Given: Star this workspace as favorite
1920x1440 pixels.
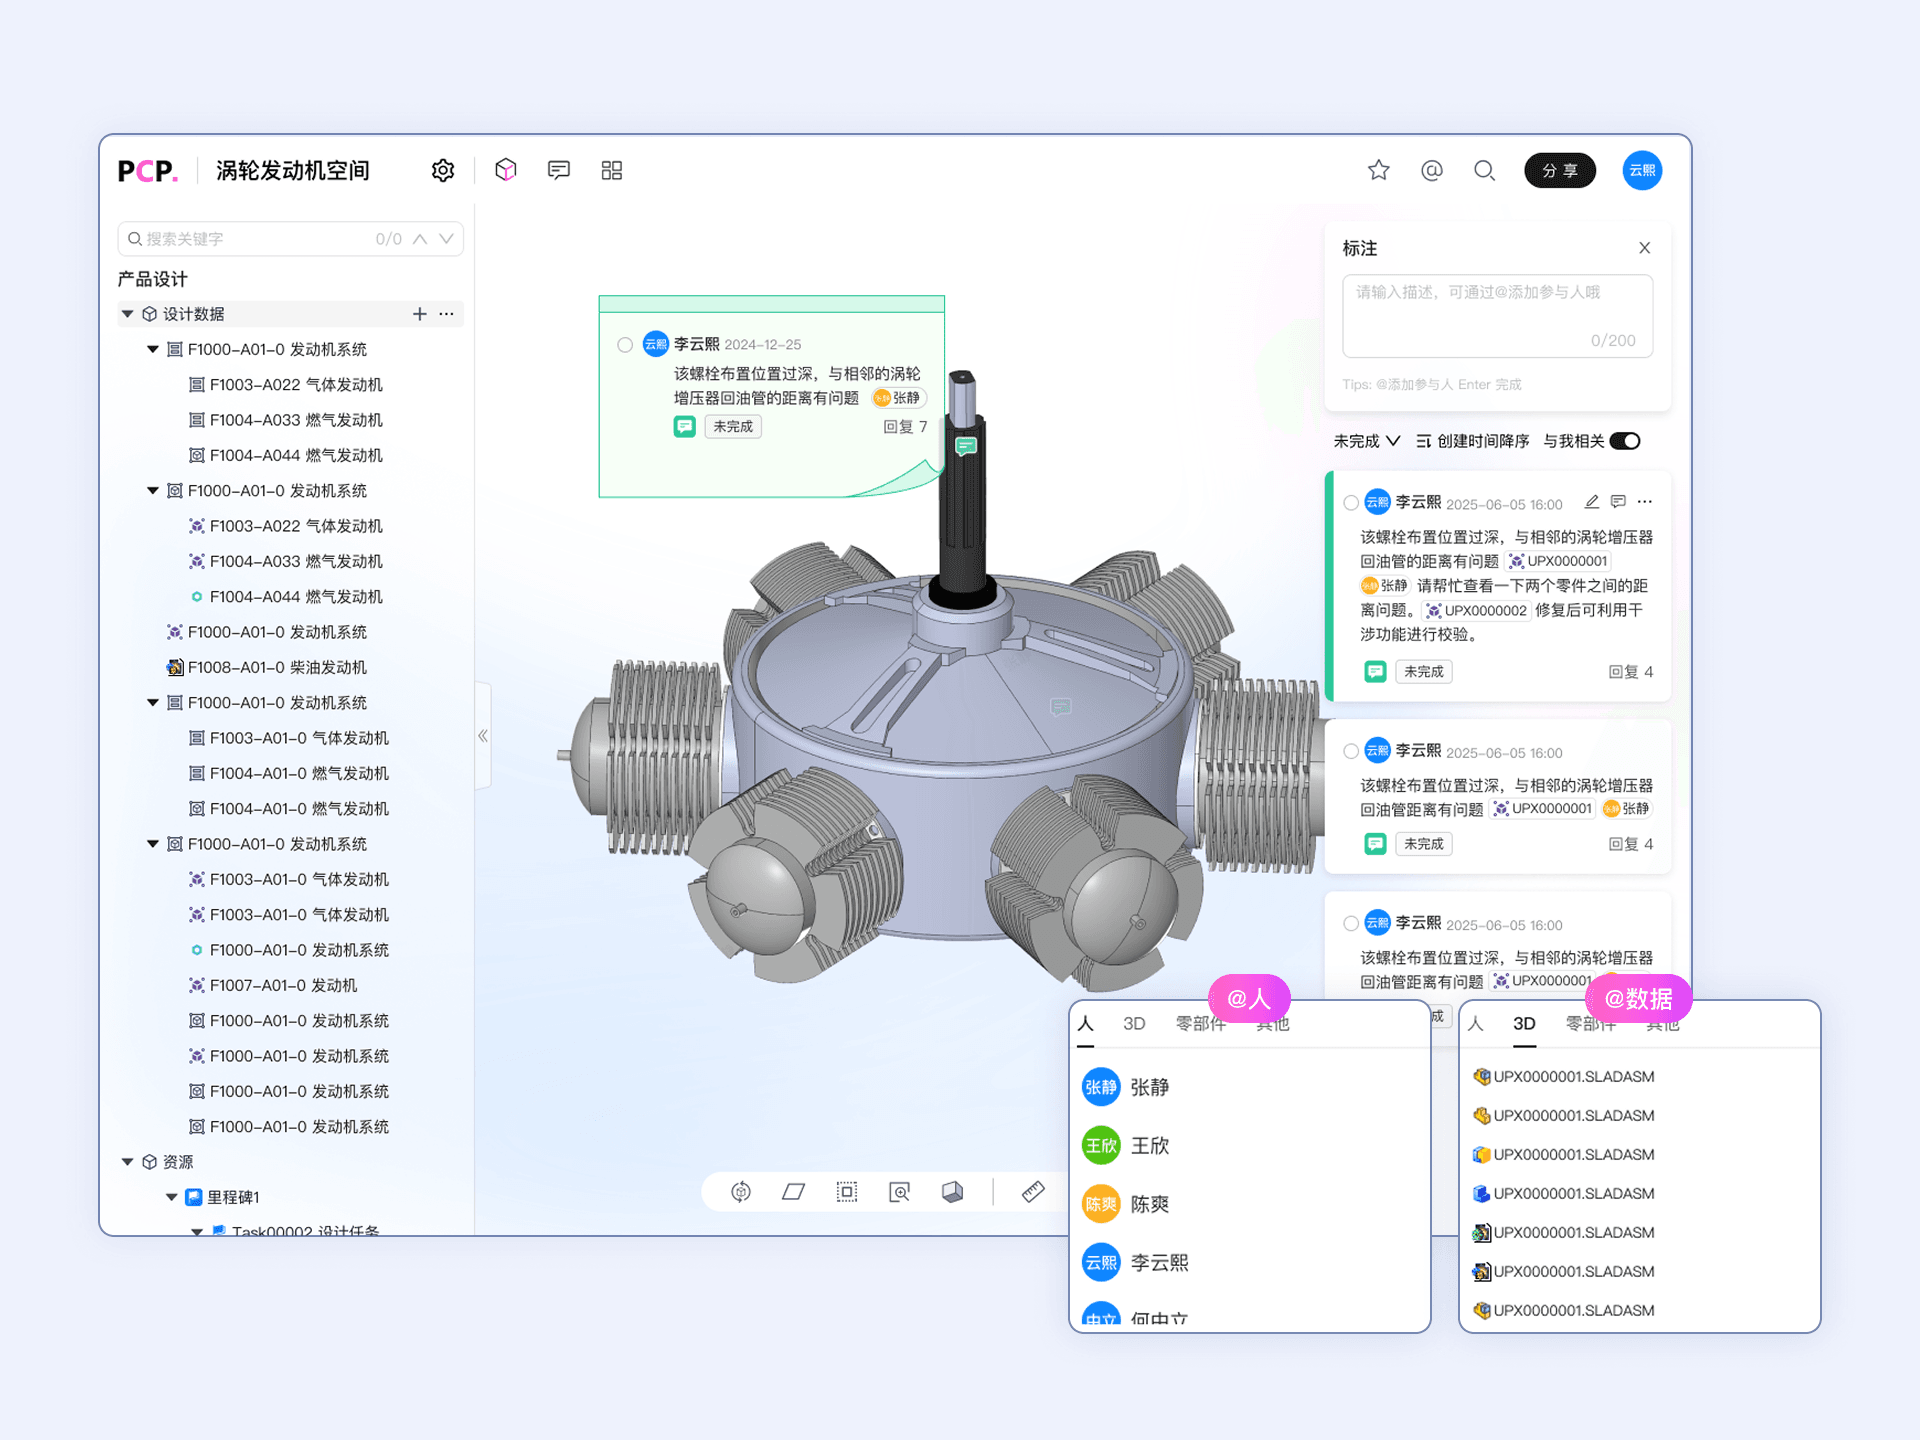Looking at the screenshot, I should coord(1379,171).
